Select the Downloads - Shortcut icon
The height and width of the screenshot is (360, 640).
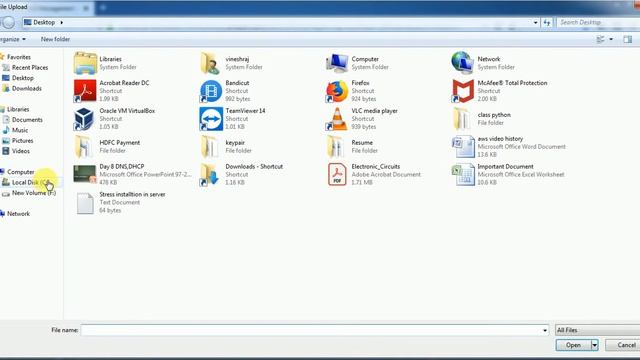pyautogui.click(x=210, y=175)
